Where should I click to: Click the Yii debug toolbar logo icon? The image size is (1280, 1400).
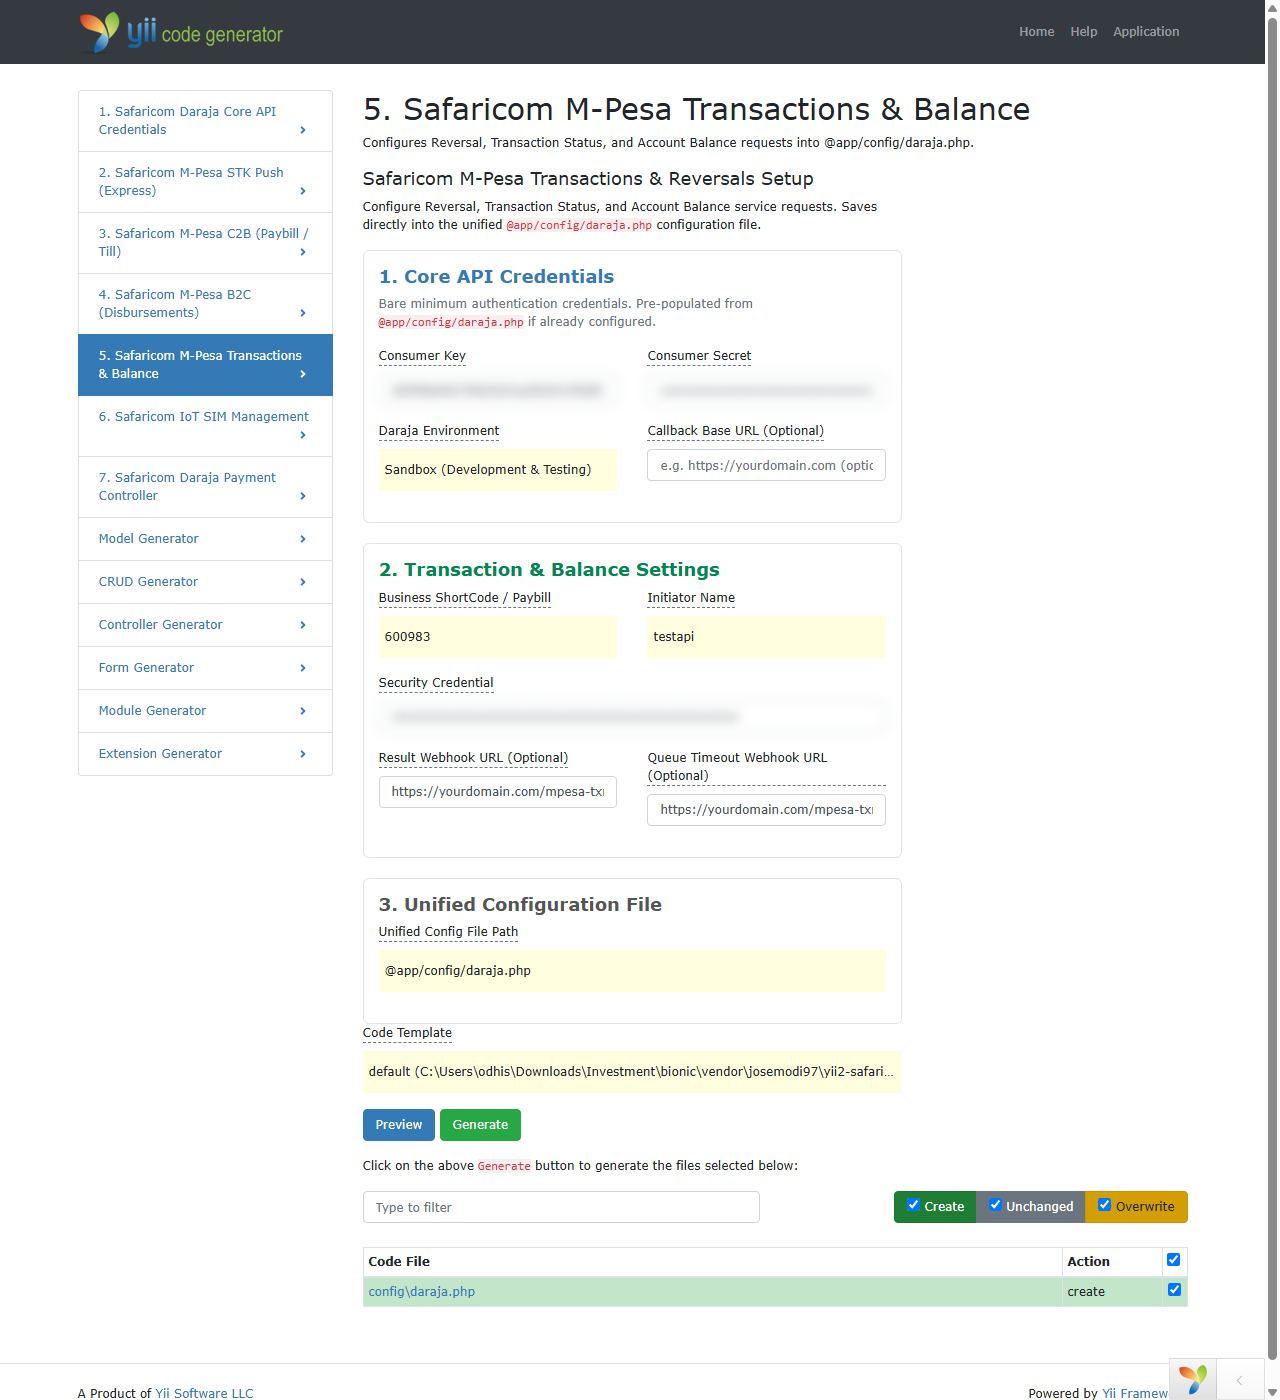click(x=1193, y=1380)
